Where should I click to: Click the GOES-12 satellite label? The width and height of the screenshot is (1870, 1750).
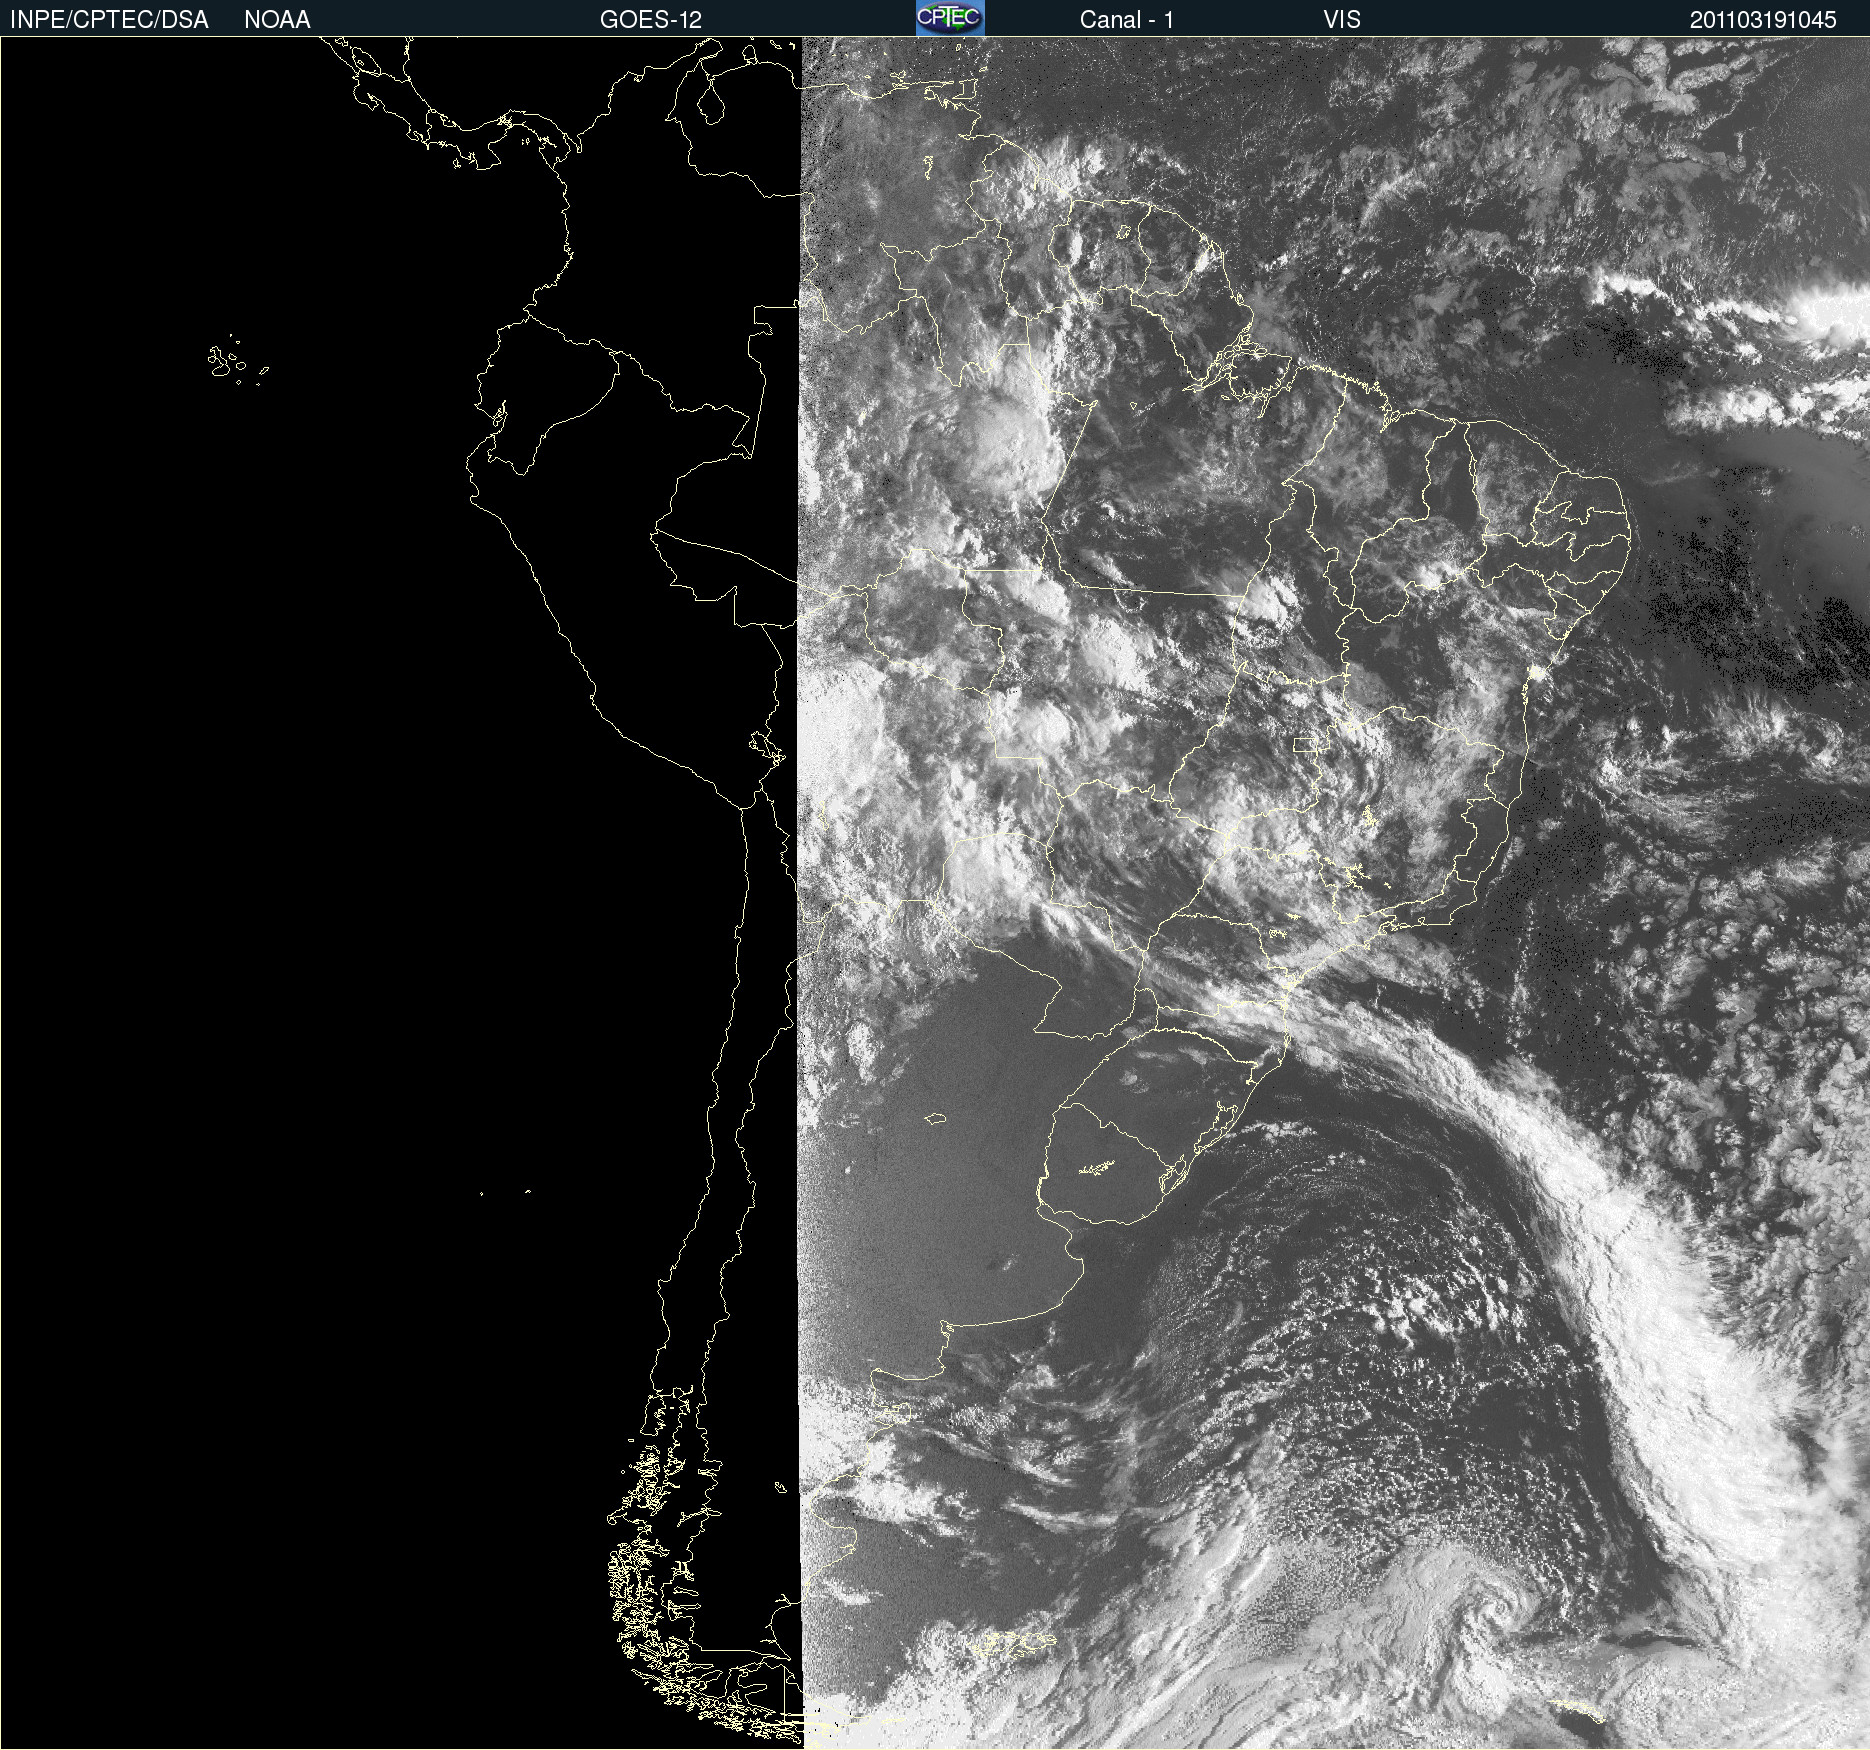tap(651, 20)
